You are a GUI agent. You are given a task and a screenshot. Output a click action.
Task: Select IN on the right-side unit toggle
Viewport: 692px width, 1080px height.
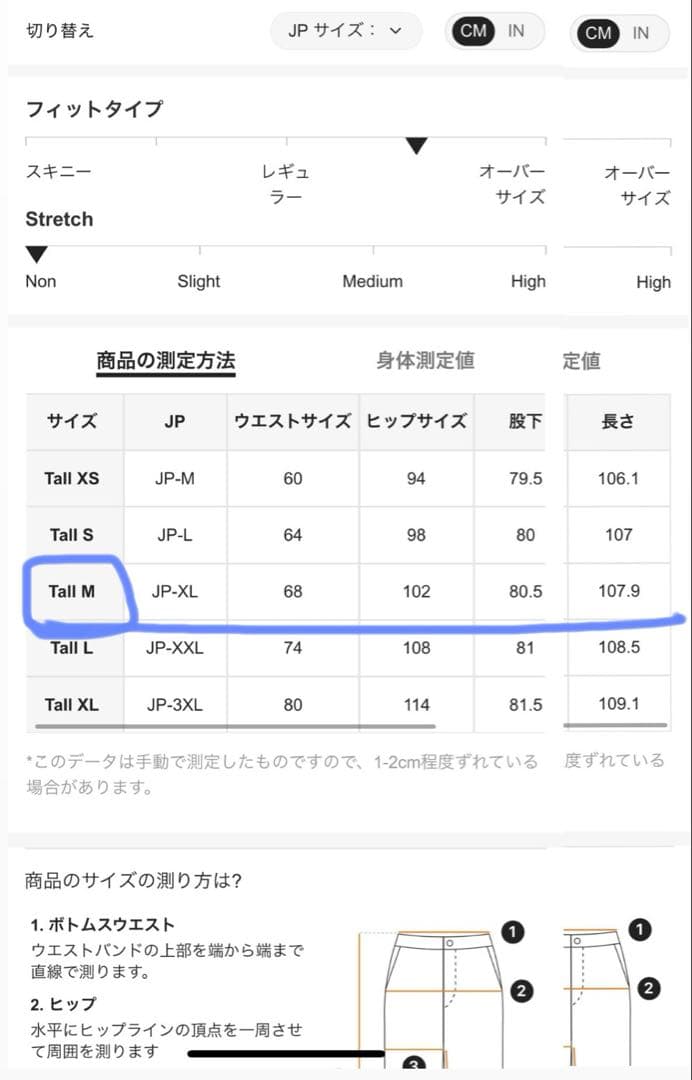[x=641, y=33]
